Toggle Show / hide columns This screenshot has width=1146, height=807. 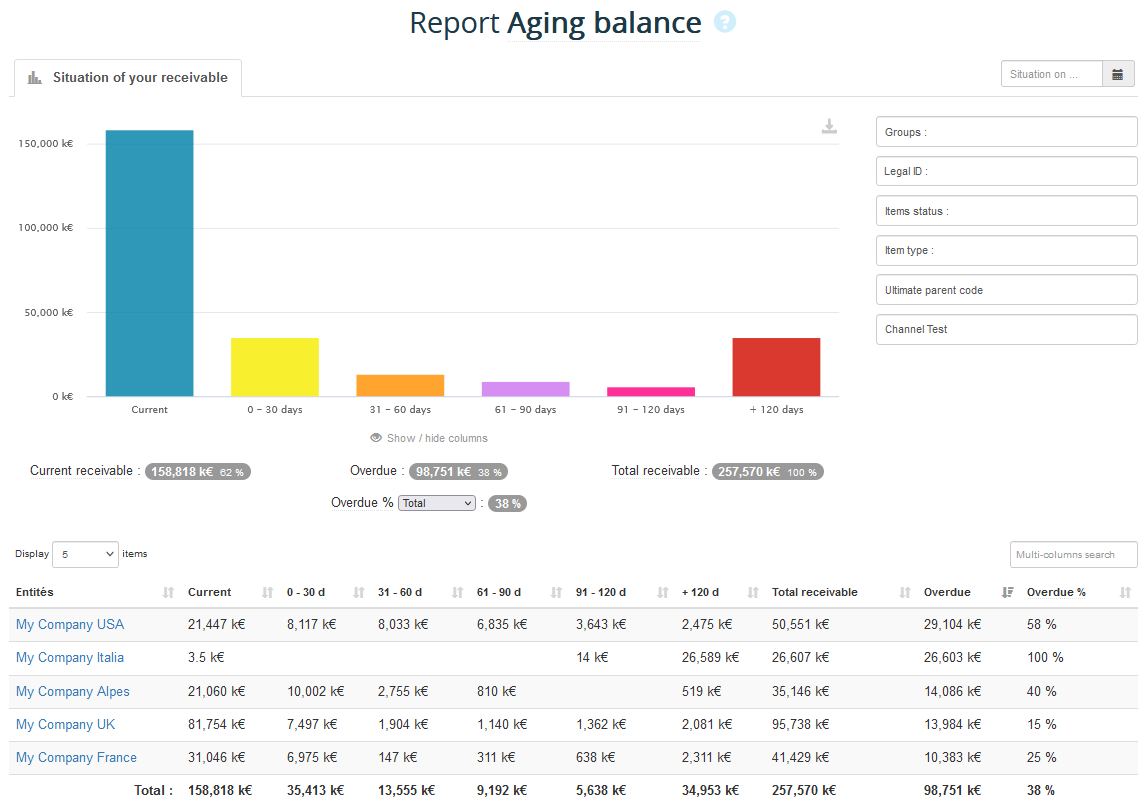pos(429,438)
